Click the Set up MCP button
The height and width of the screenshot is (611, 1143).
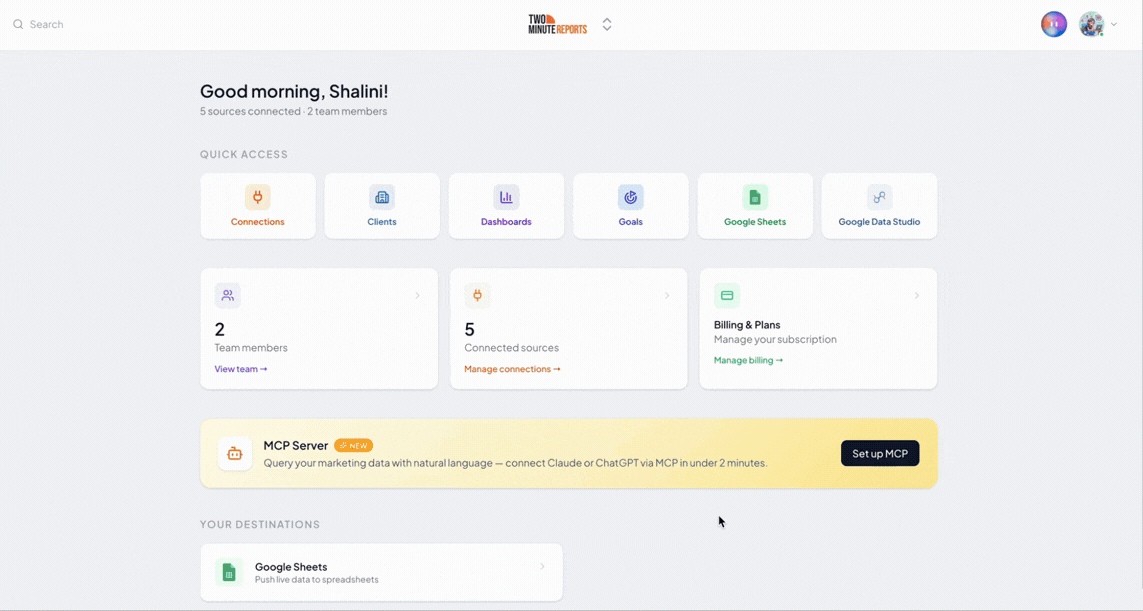tap(880, 454)
